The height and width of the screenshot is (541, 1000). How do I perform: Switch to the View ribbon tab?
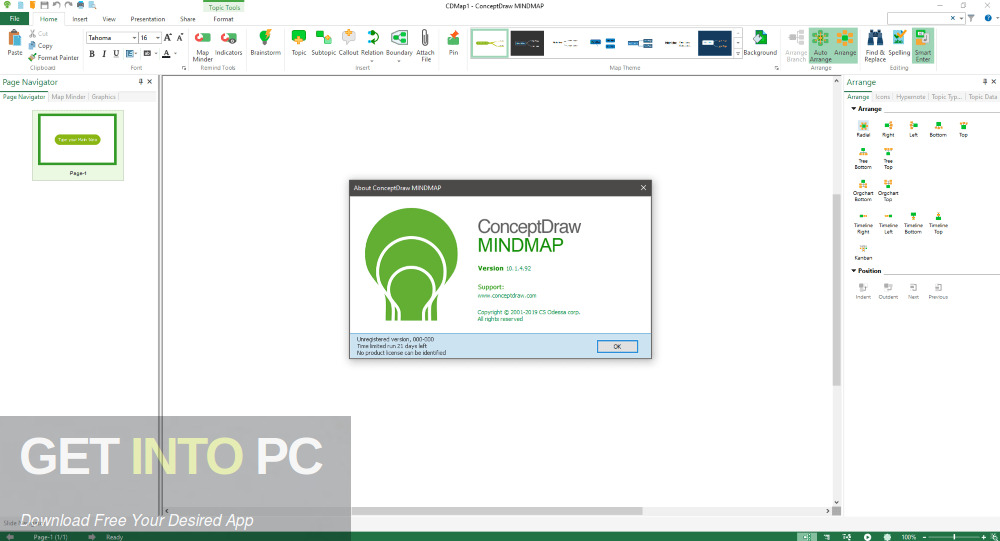click(109, 19)
